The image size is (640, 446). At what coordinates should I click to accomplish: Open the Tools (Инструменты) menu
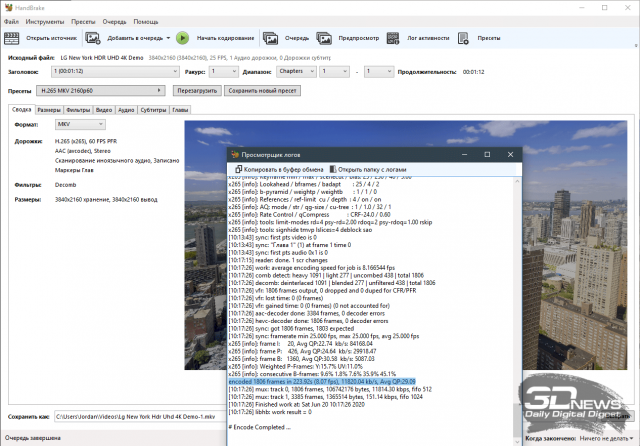pyautogui.click(x=44, y=21)
